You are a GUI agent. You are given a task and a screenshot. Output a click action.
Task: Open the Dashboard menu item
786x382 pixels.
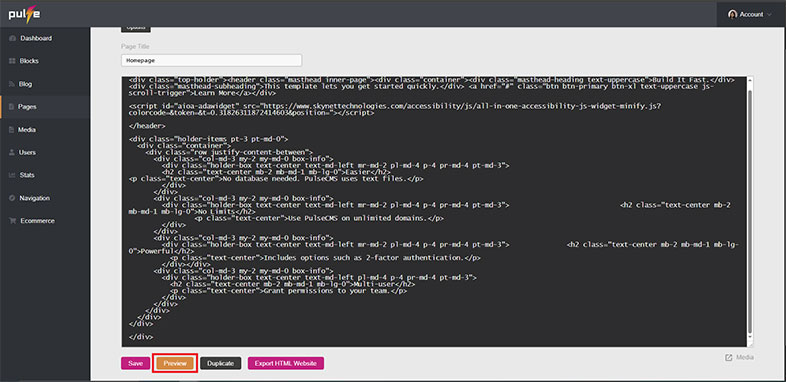[x=36, y=38]
